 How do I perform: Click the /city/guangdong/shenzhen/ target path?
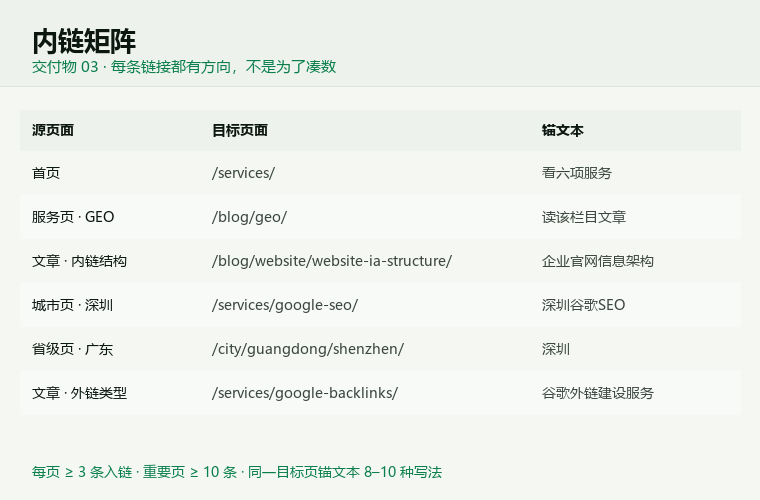pyautogui.click(x=308, y=349)
